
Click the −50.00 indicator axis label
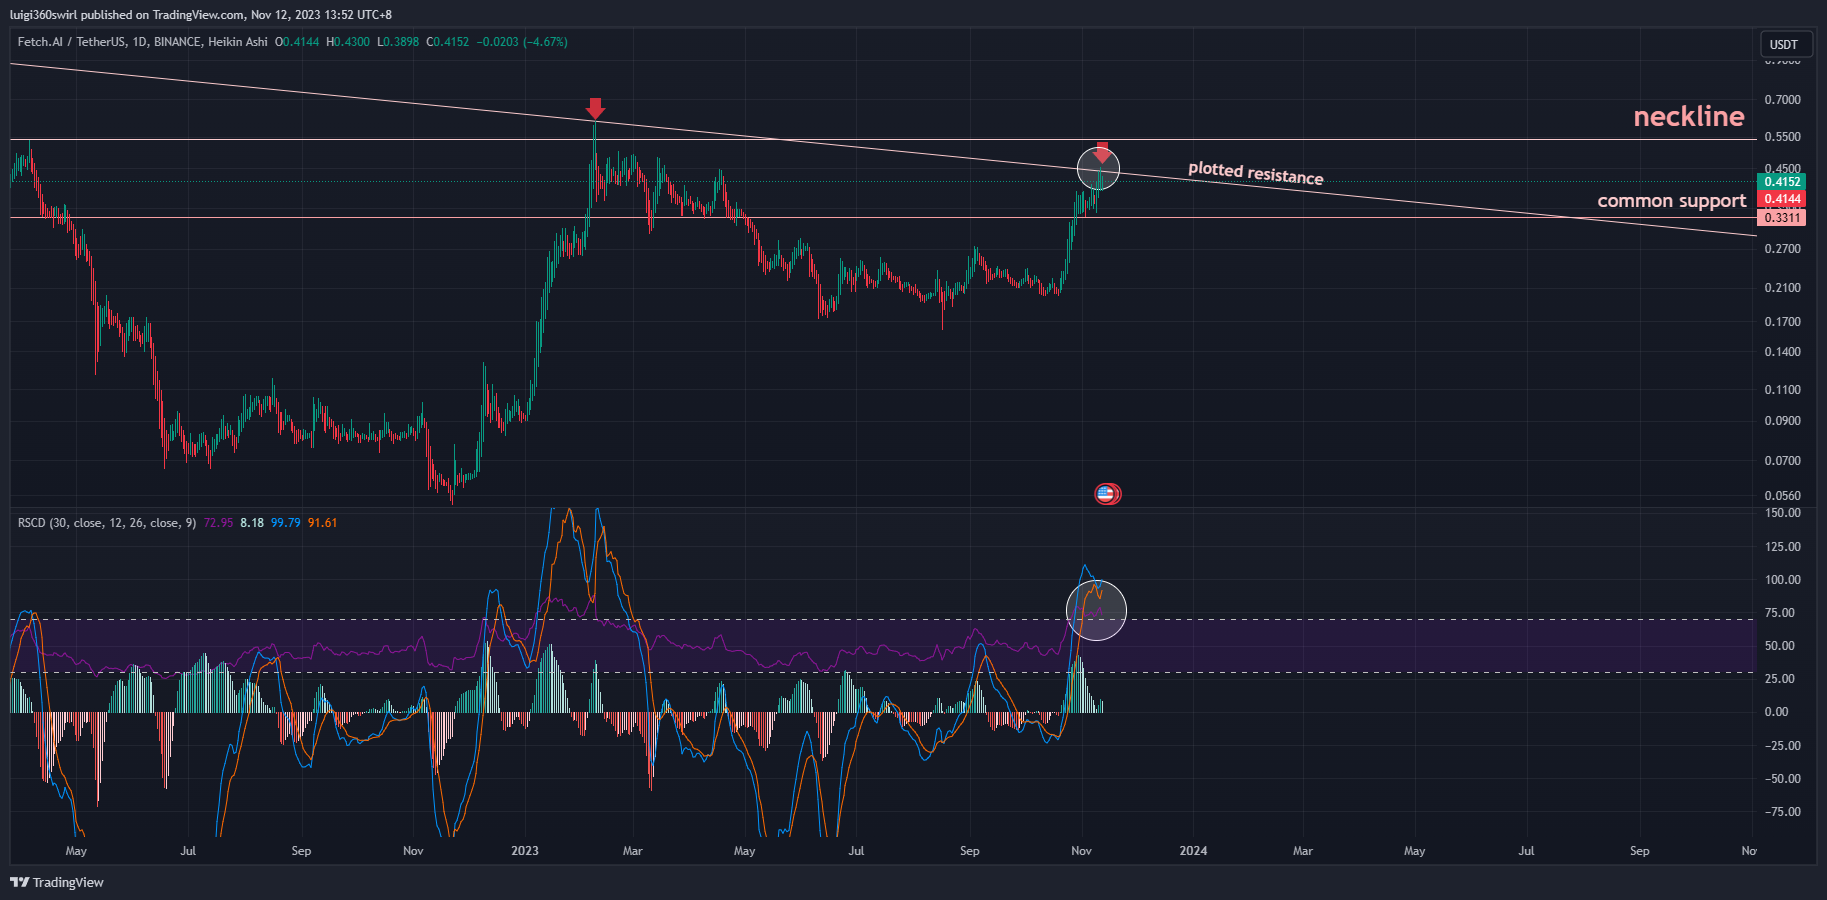click(x=1782, y=779)
